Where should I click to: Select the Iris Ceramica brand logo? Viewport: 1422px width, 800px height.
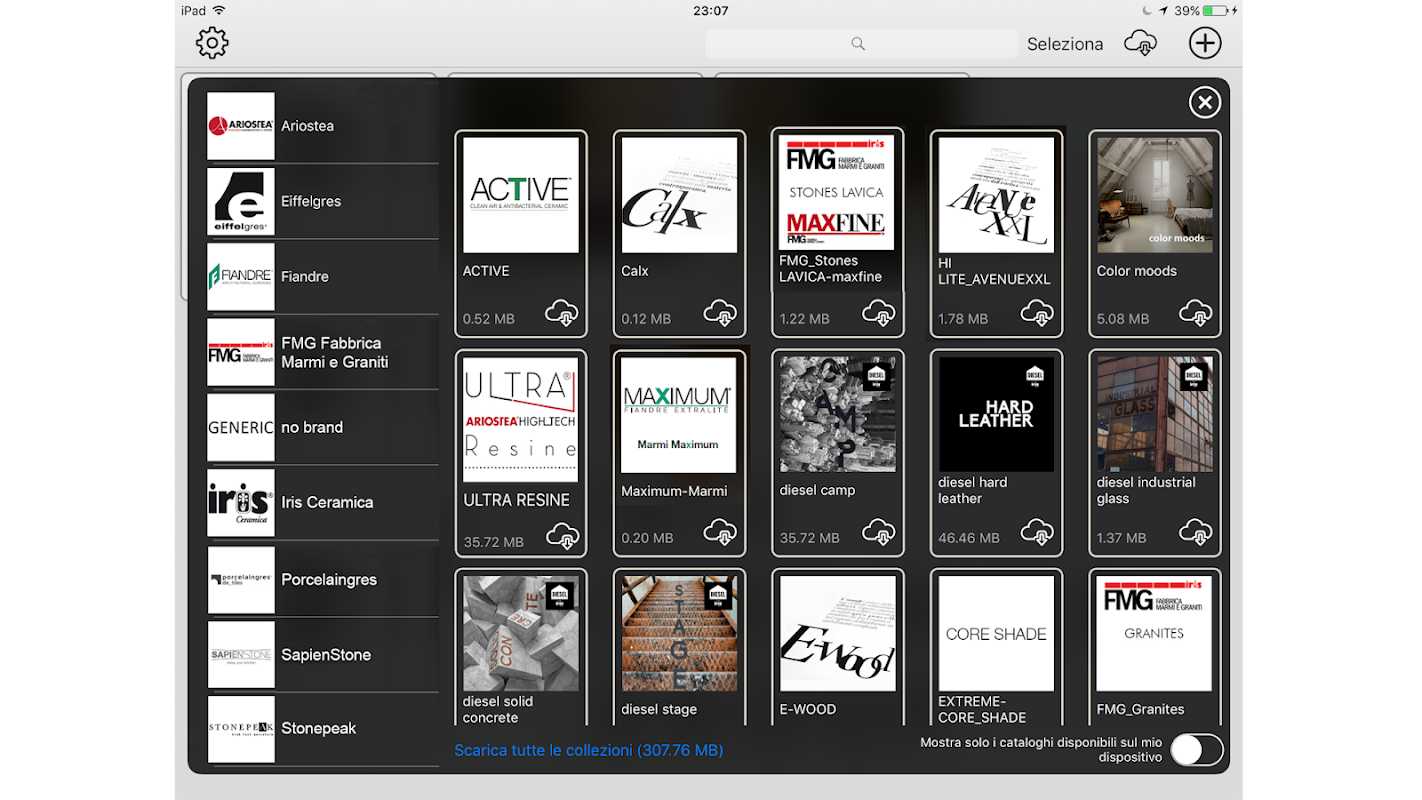241,503
